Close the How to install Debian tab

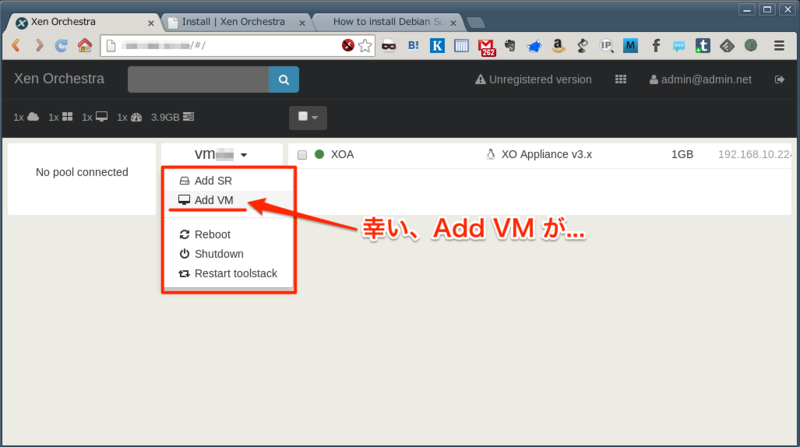click(453, 23)
